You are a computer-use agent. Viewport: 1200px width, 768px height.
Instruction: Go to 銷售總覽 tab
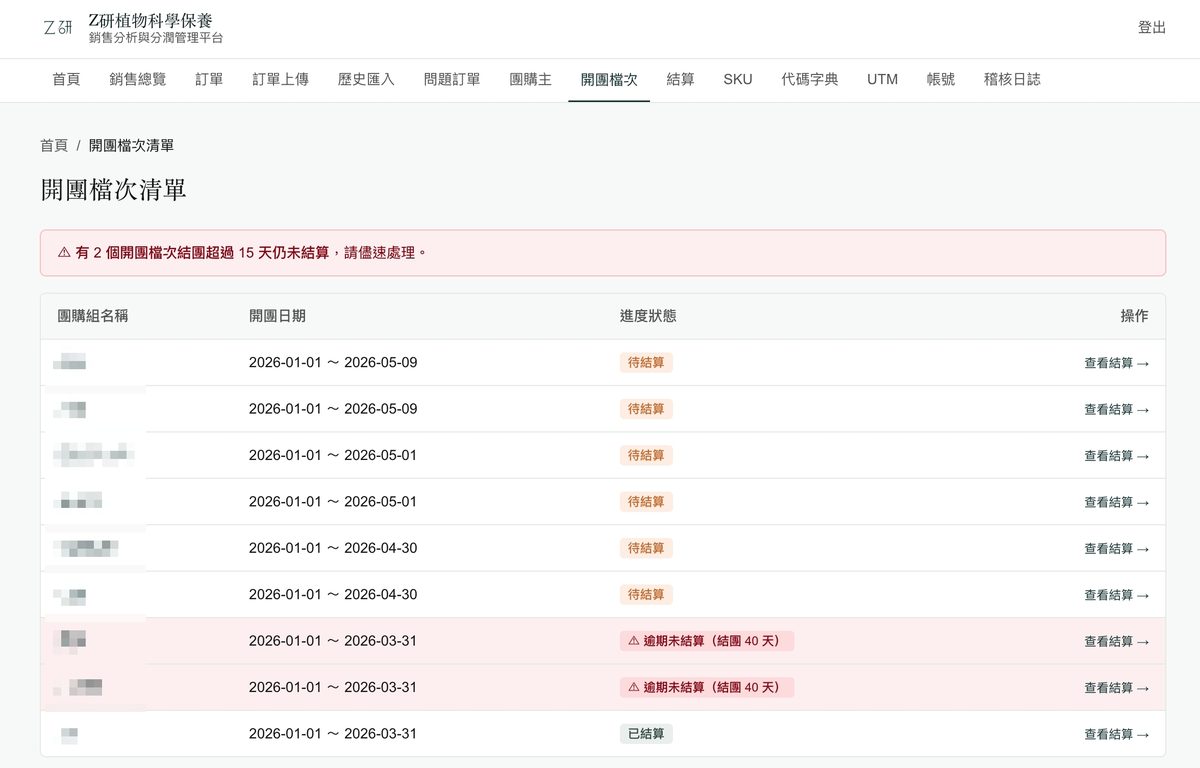click(x=138, y=79)
